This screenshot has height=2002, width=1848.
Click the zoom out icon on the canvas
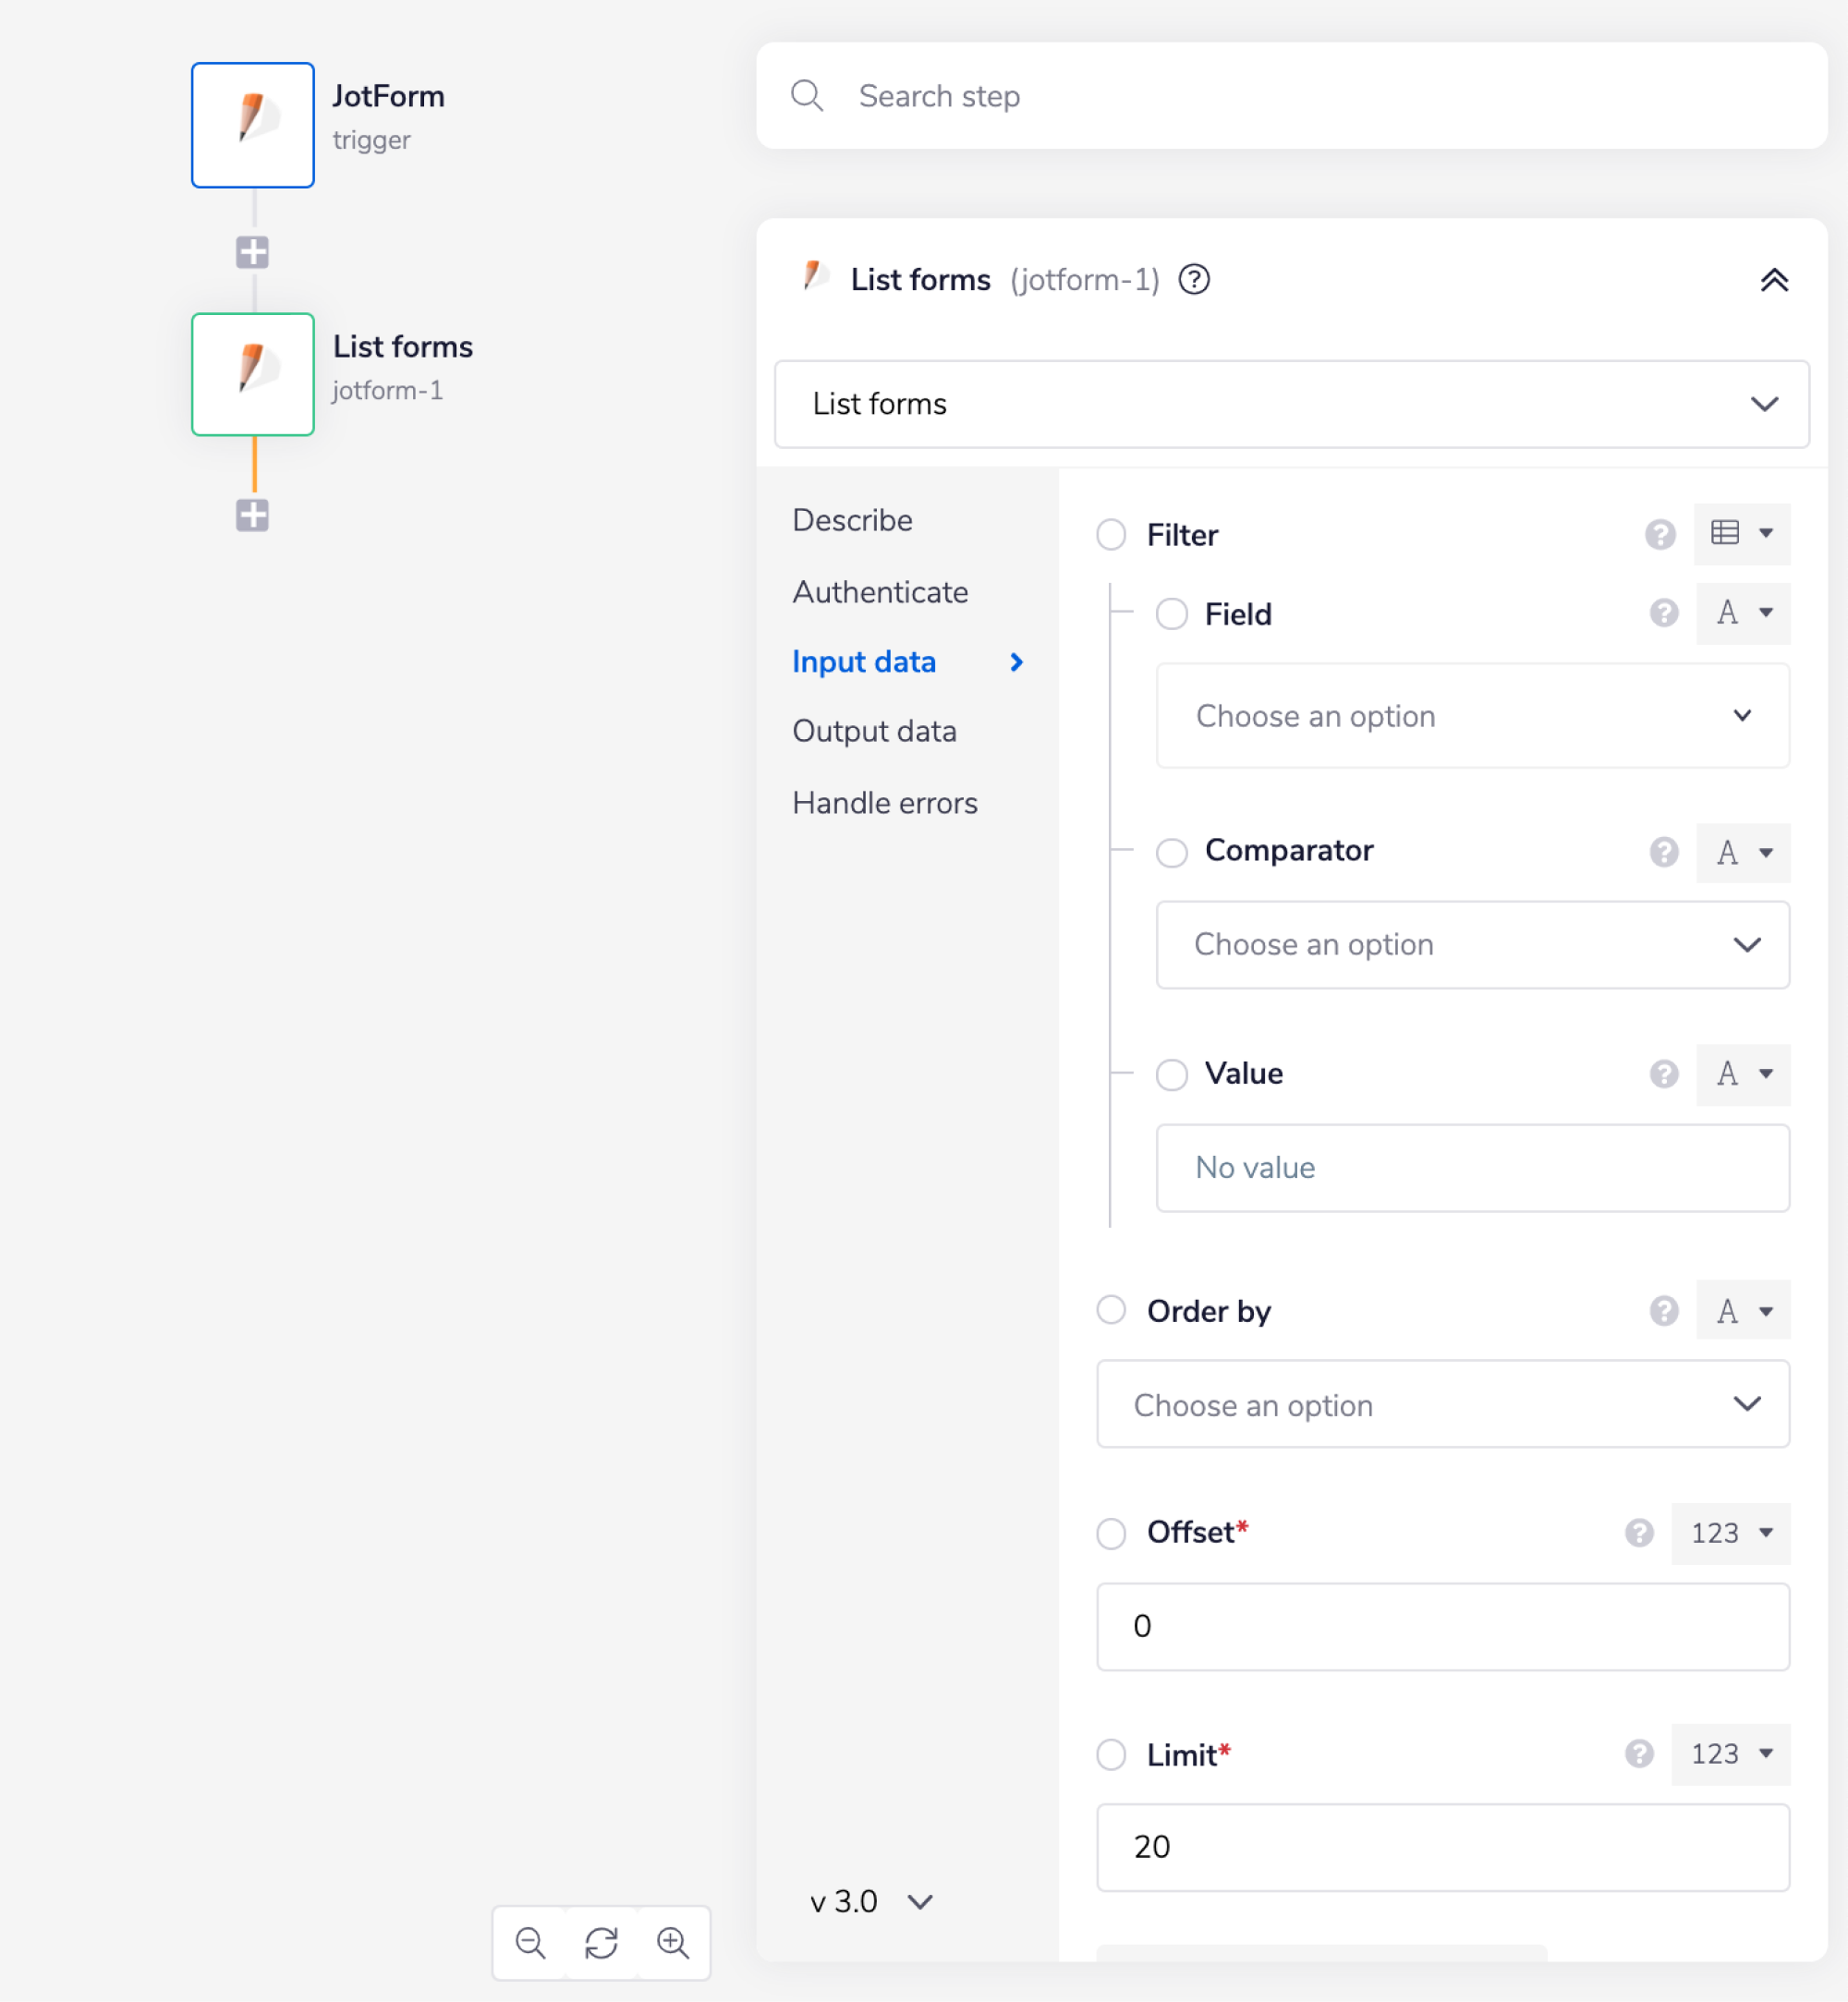530,1943
